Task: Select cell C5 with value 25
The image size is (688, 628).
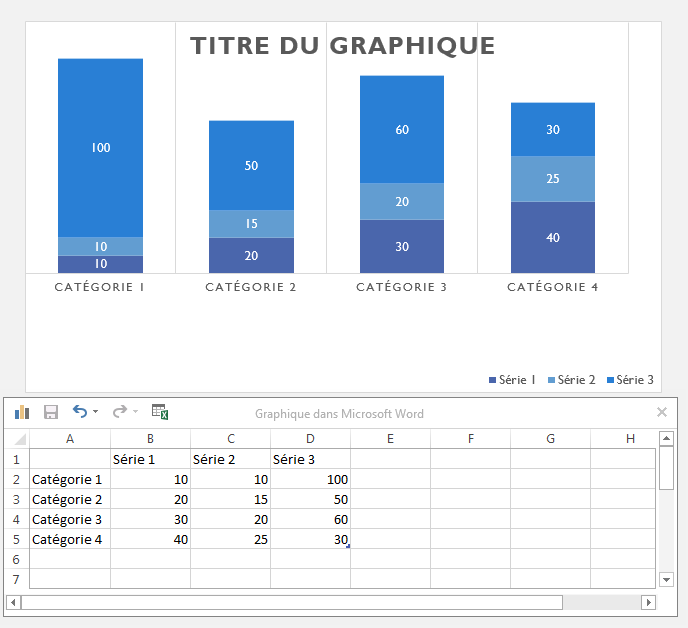Action: pos(230,539)
